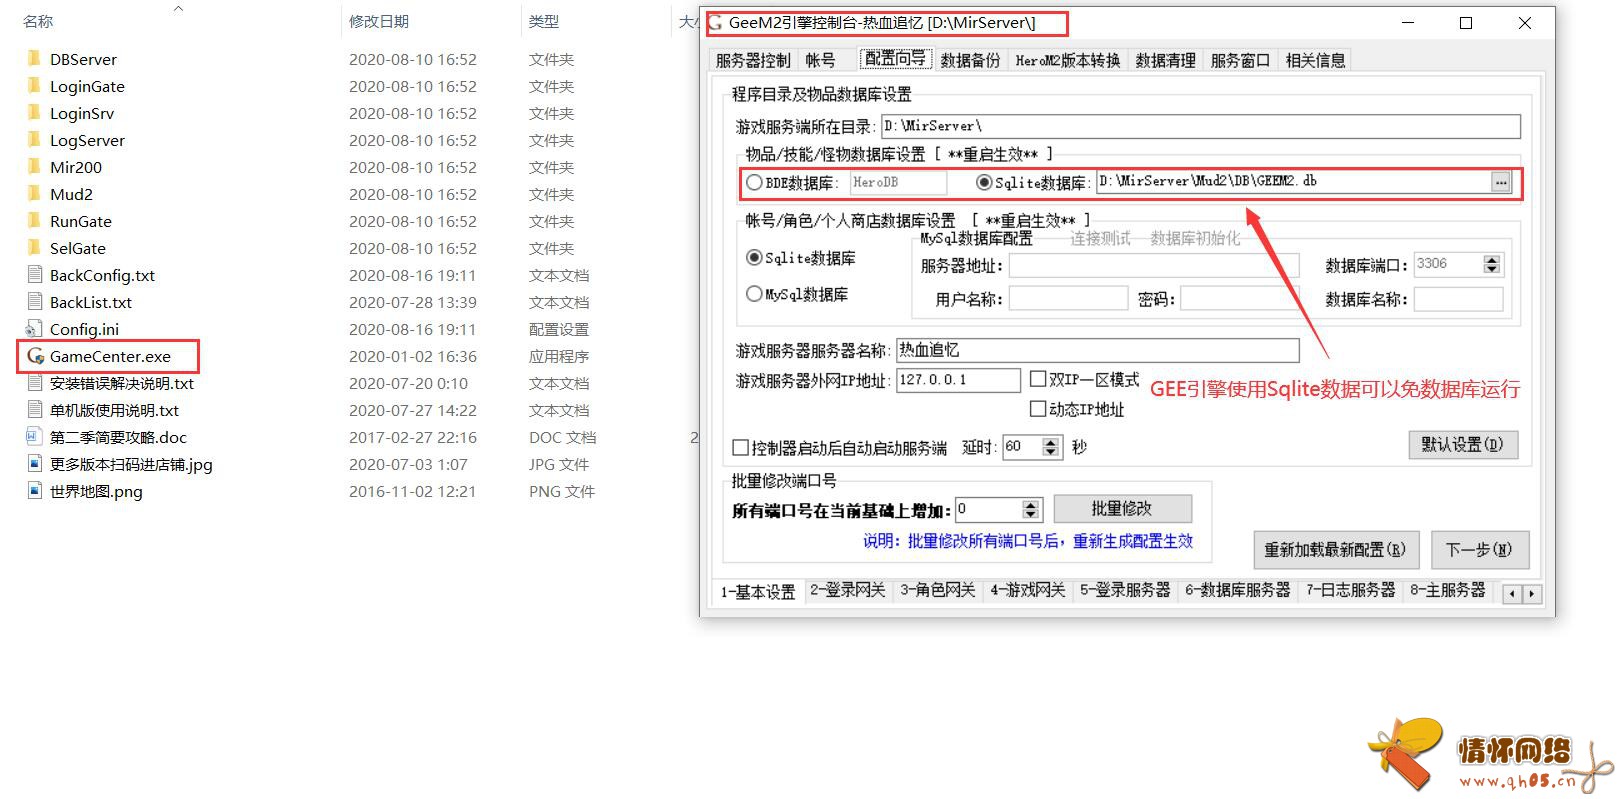
Task: Click the 默认设置(D) button
Action: (1463, 445)
